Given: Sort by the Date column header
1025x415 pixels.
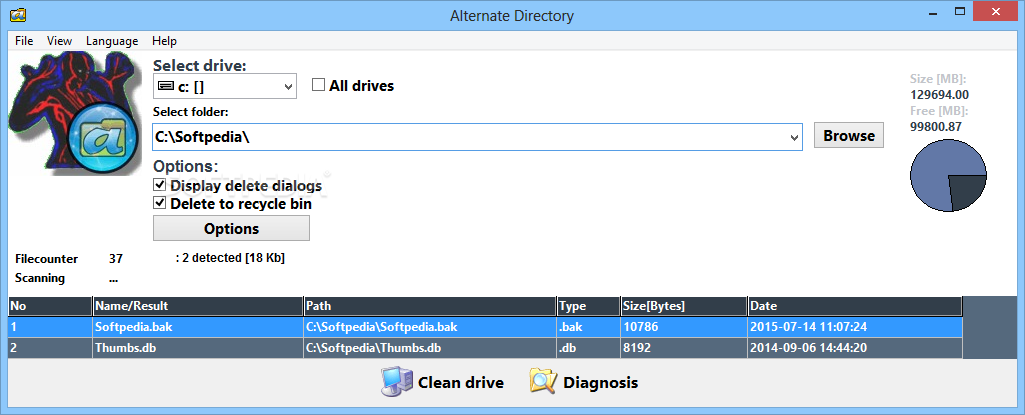Looking at the screenshot, I should (x=855, y=306).
